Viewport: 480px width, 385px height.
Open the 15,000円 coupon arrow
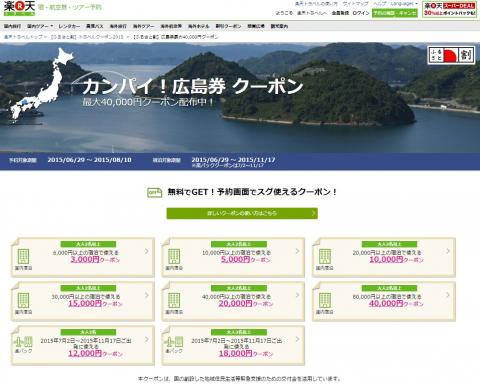click(147, 295)
